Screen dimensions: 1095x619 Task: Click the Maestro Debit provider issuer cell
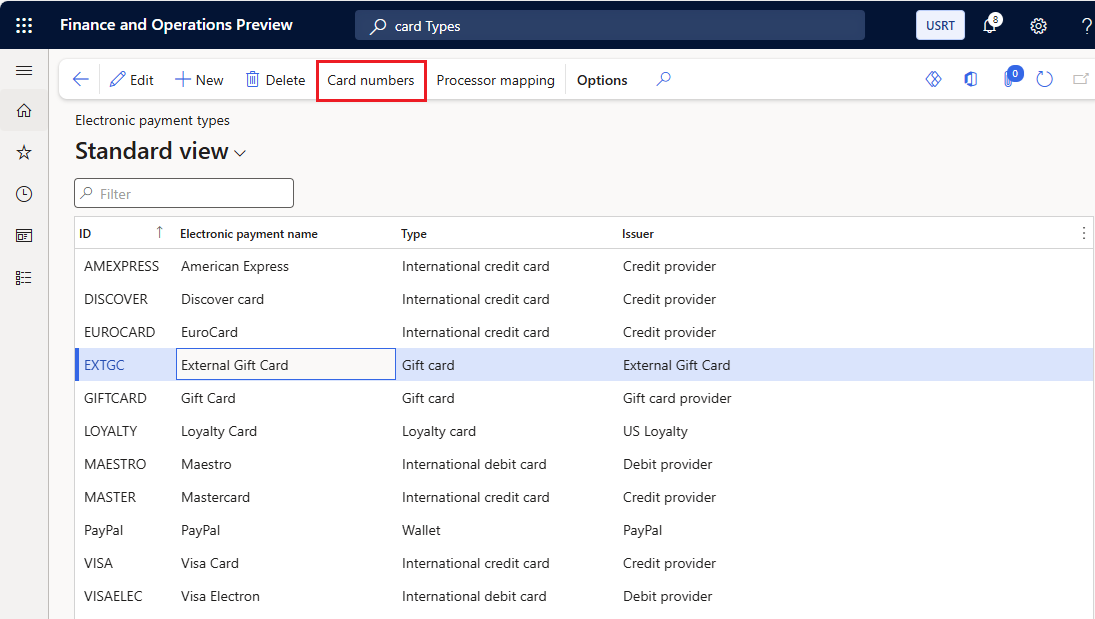[667, 464]
